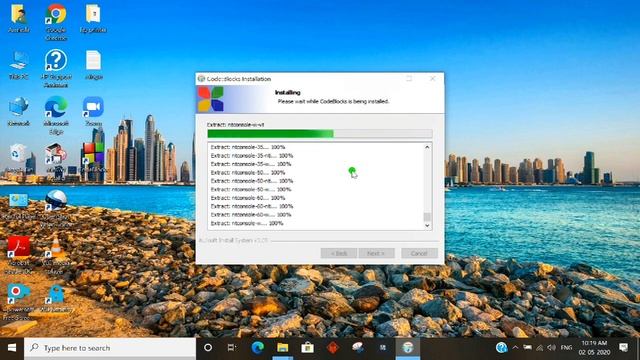Switch to the CodeBlocks installer taskbar button
Image resolution: width=640 pixels, height=360 pixels.
(408, 348)
